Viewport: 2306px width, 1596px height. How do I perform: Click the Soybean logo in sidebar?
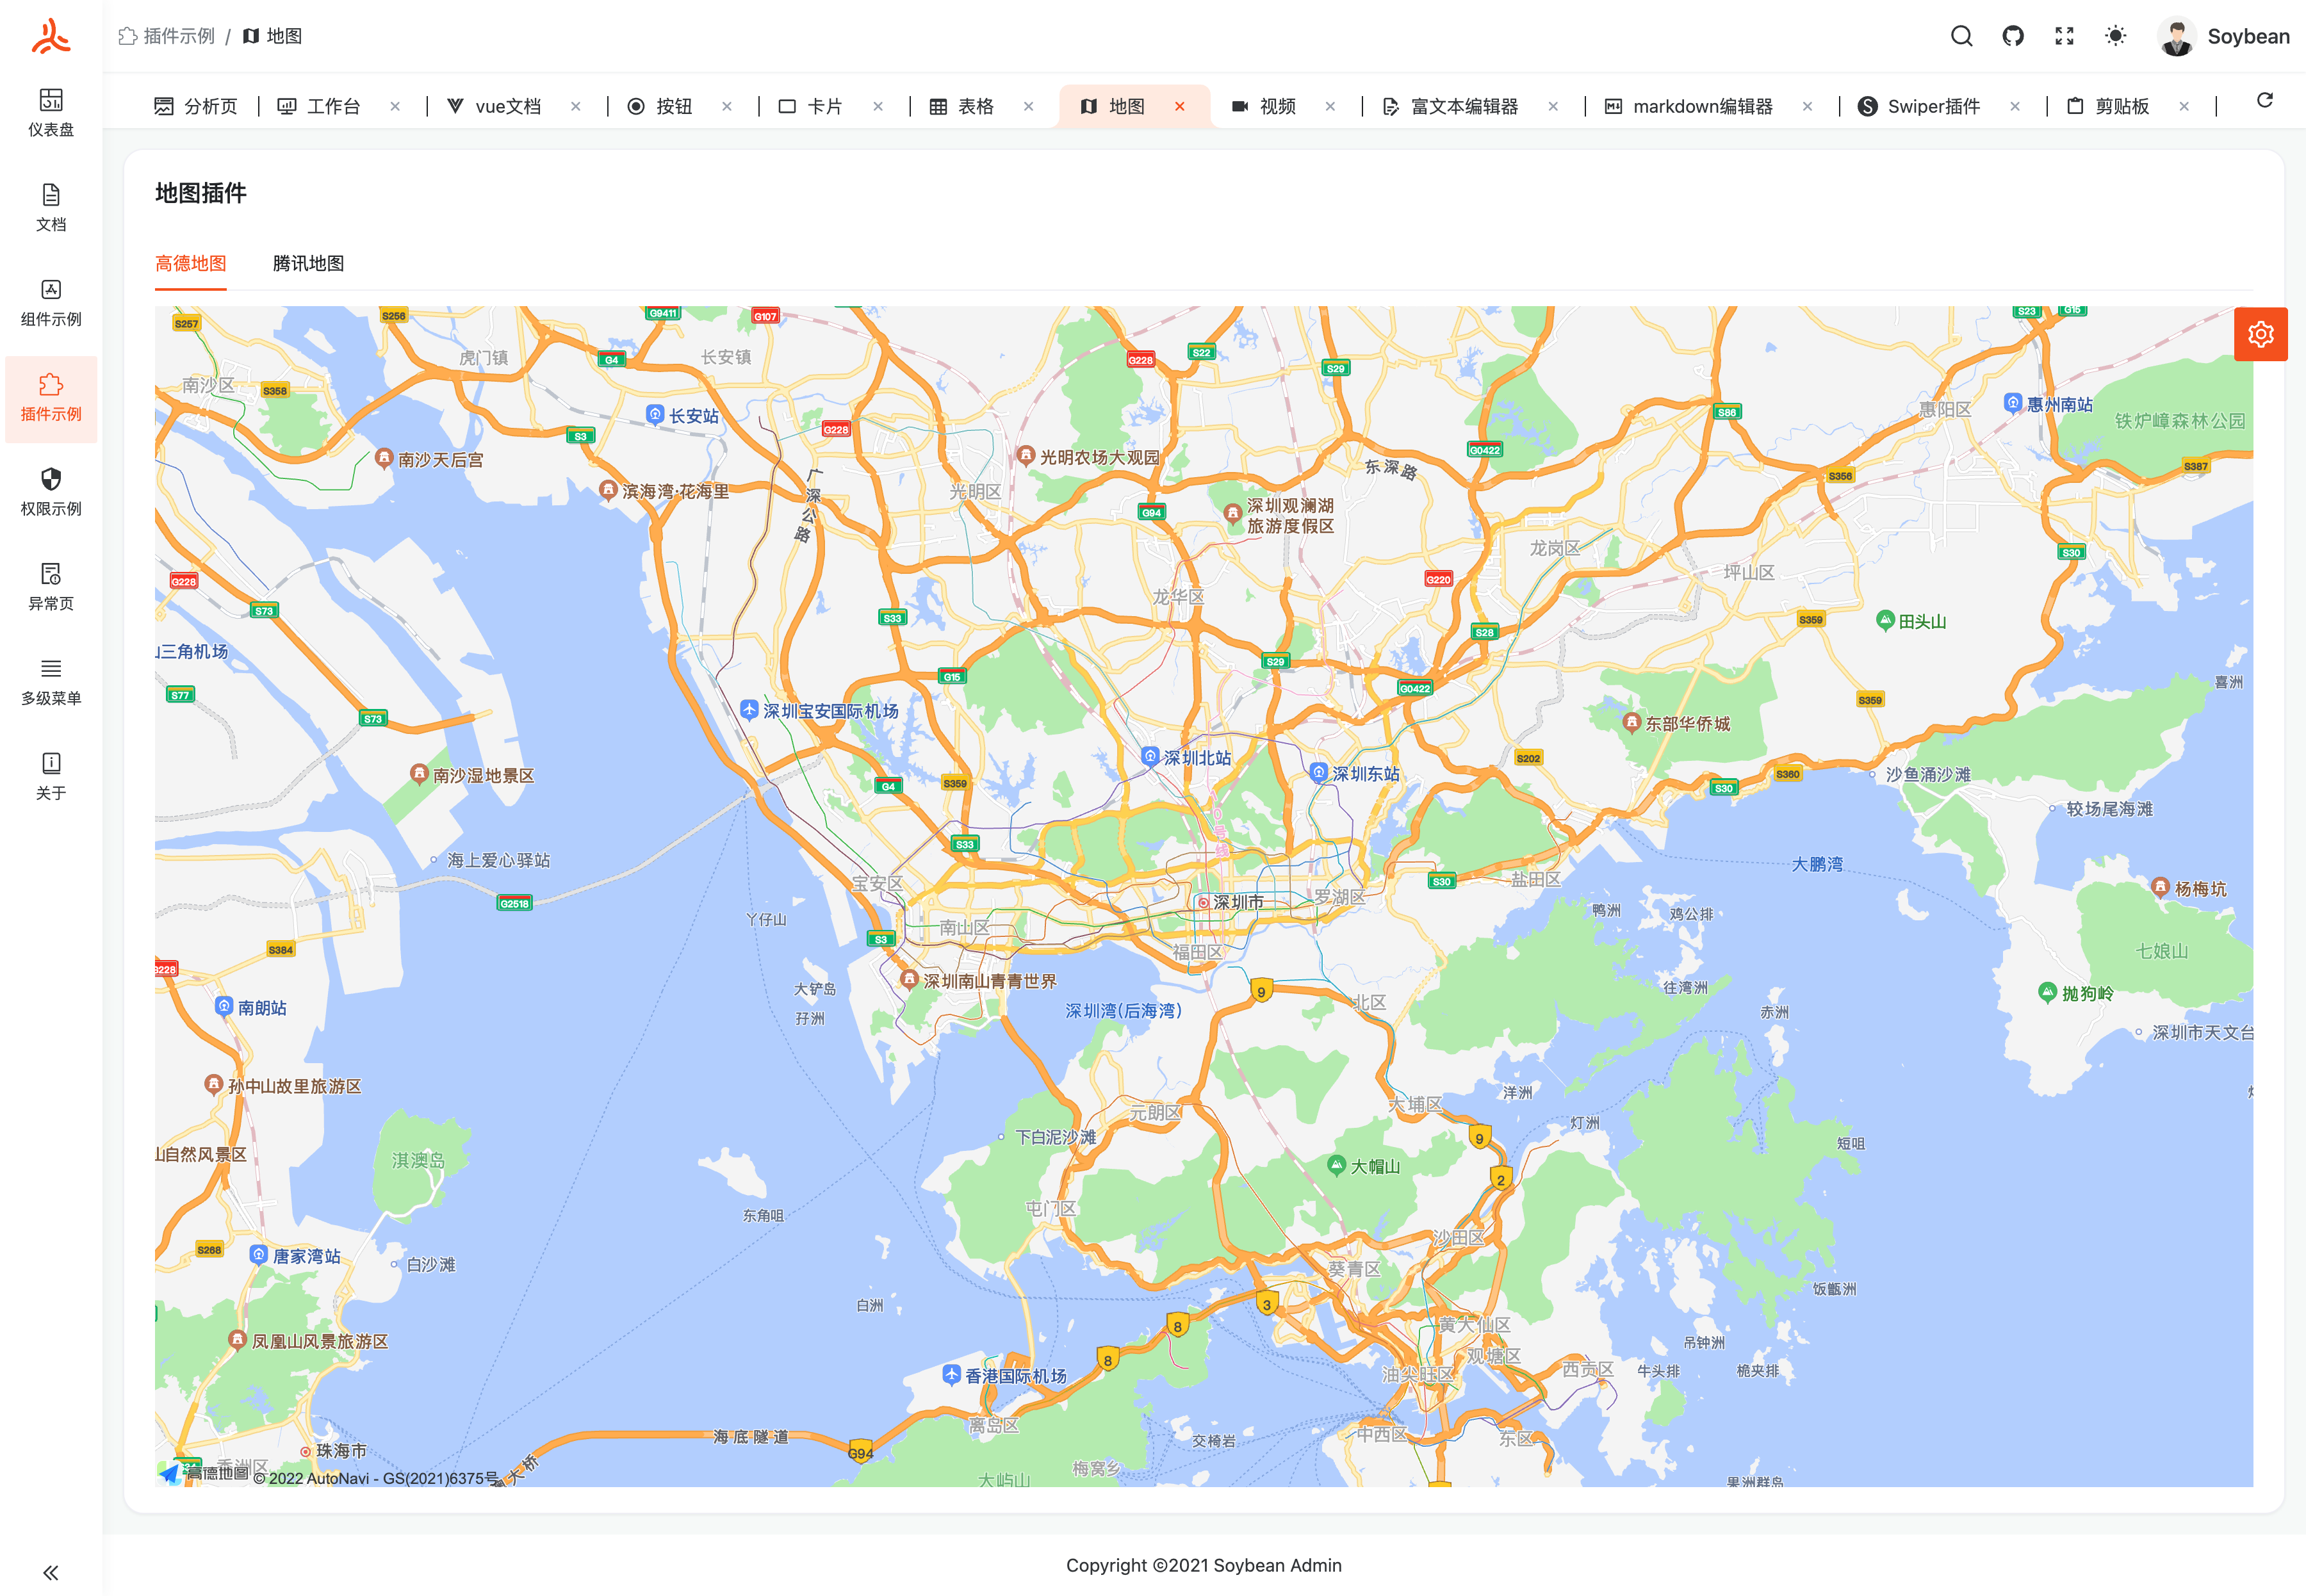(x=51, y=36)
